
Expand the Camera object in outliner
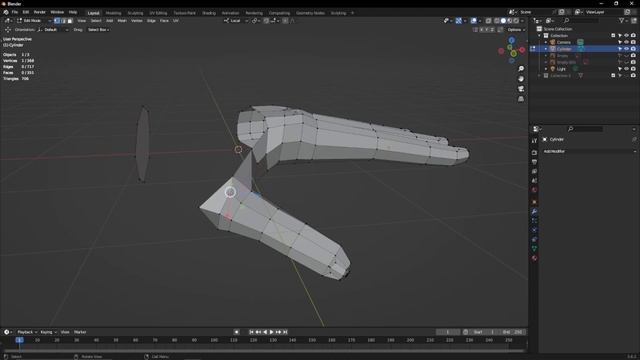click(546, 42)
